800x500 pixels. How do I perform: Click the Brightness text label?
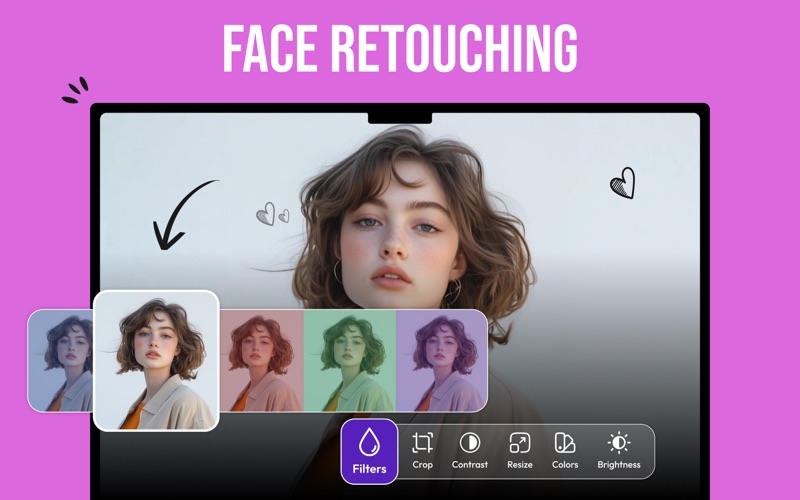(619, 465)
